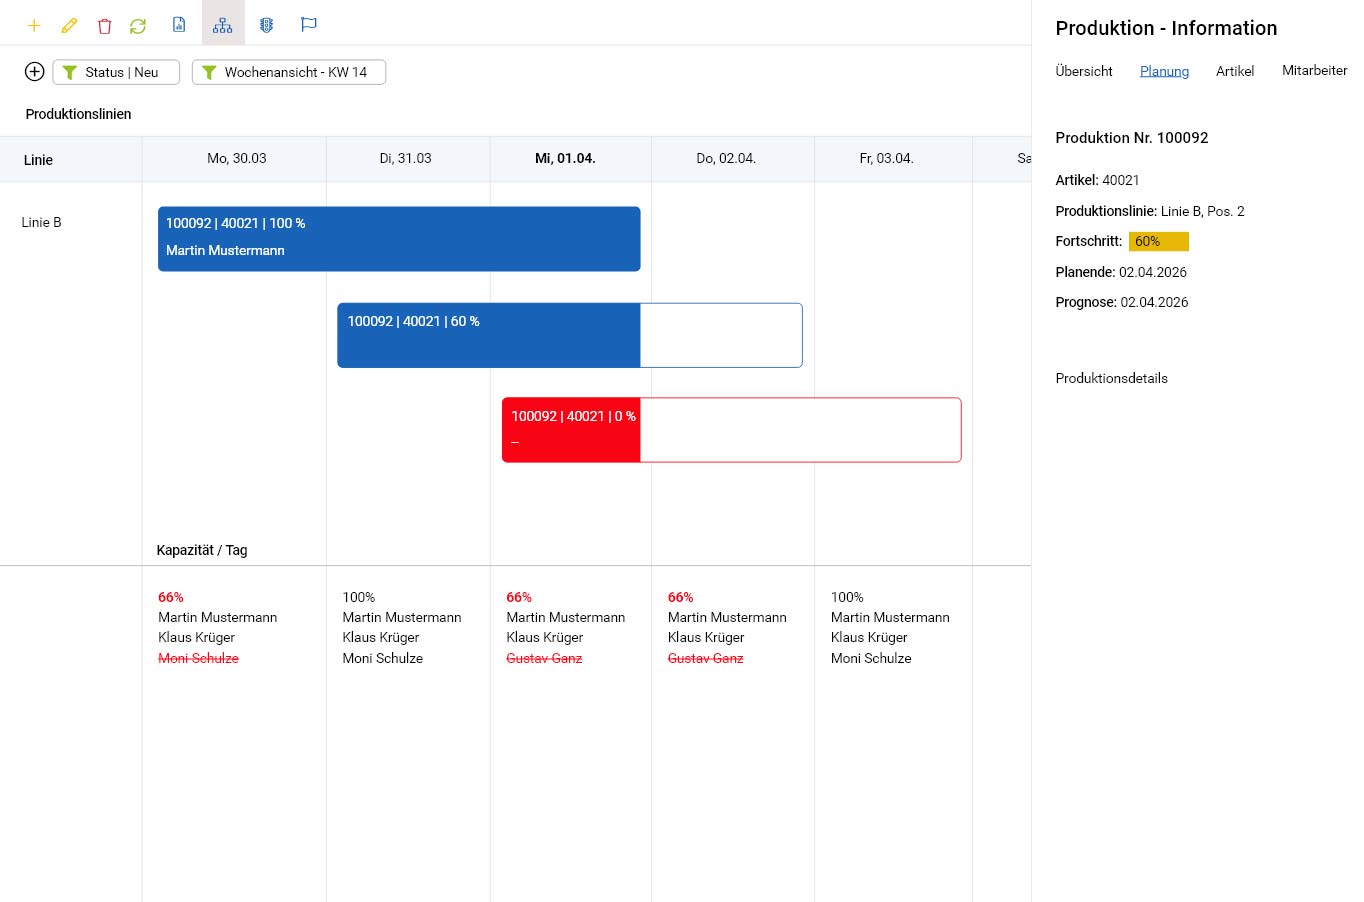This screenshot has width=1364, height=902.
Task: Click Produktionsdetails in the info panel
Action: point(1111,378)
